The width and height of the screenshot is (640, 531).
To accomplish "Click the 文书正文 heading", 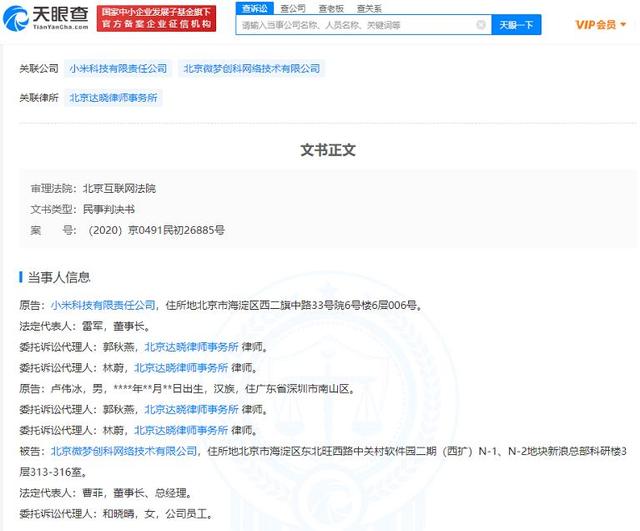I will (328, 150).
